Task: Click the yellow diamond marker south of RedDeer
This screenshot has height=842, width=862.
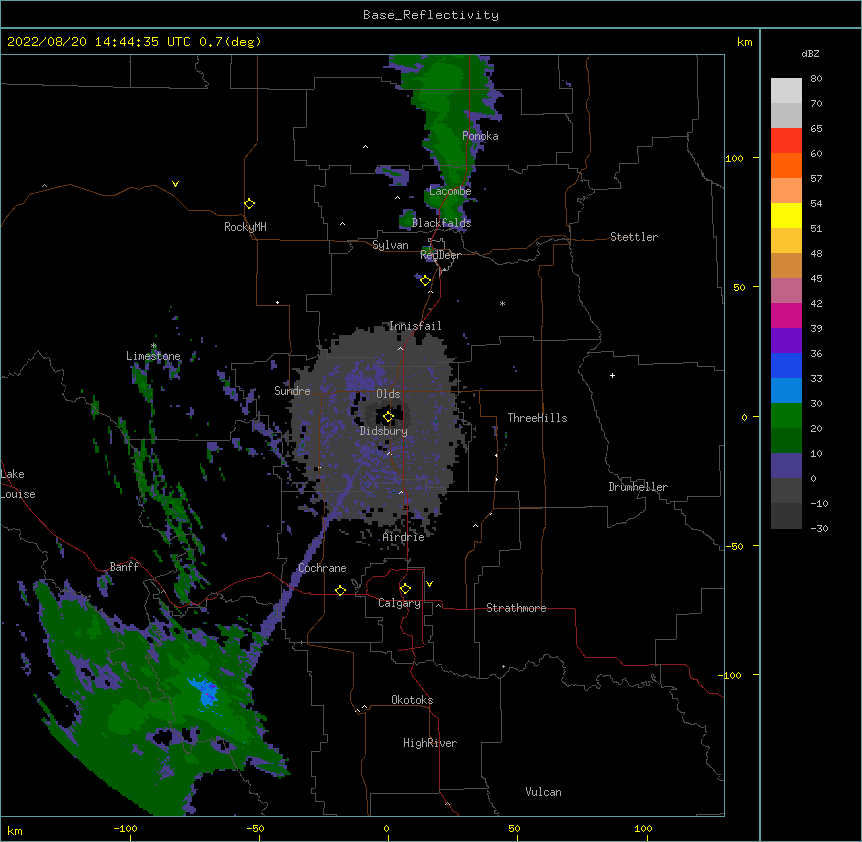Action: tap(426, 281)
